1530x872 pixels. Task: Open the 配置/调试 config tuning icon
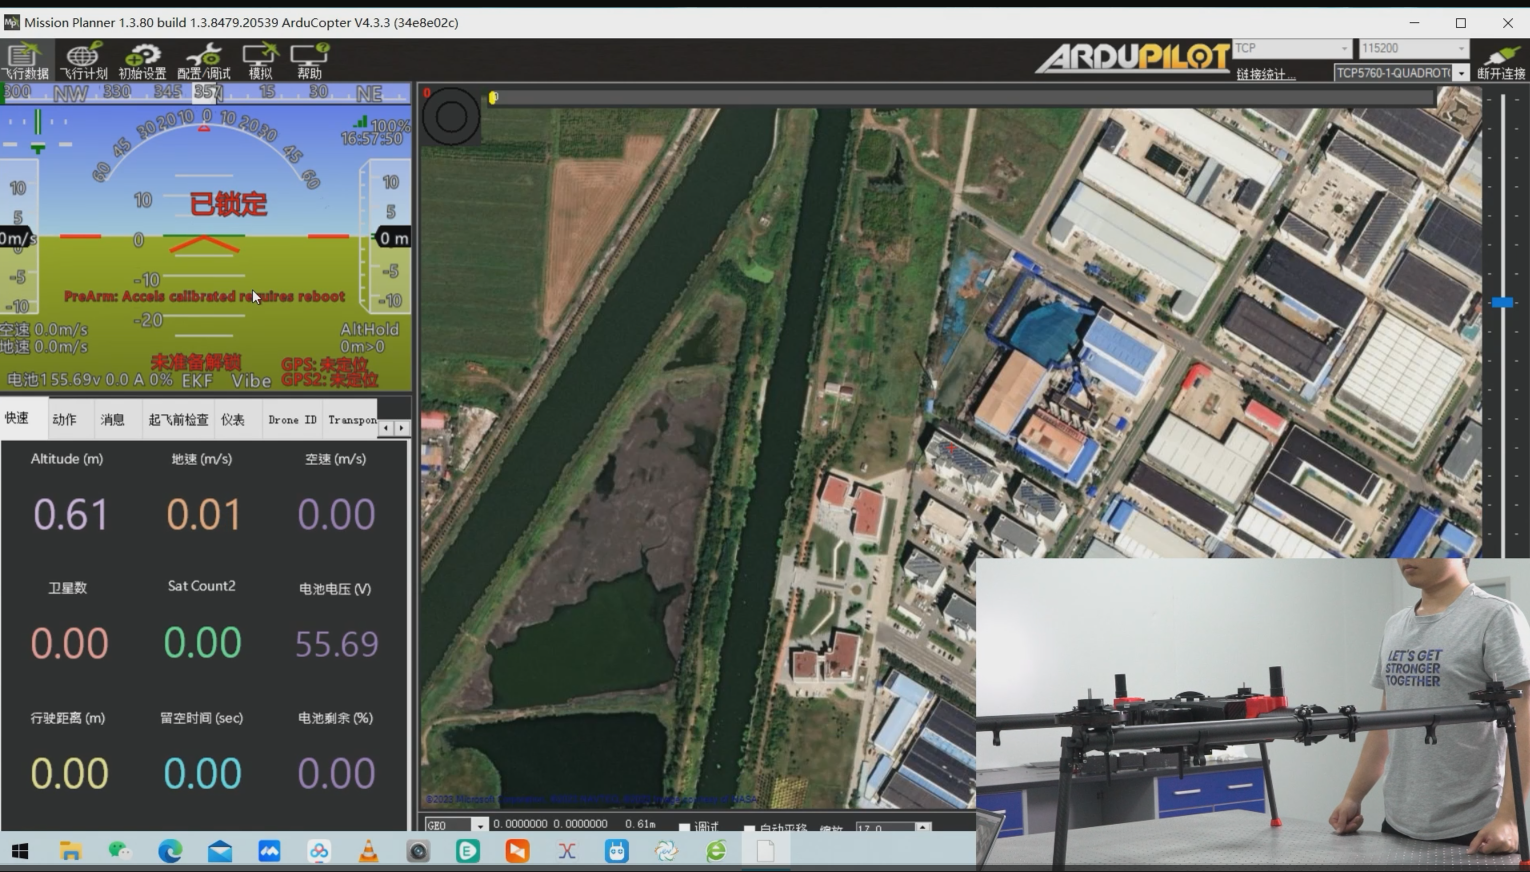click(203, 61)
